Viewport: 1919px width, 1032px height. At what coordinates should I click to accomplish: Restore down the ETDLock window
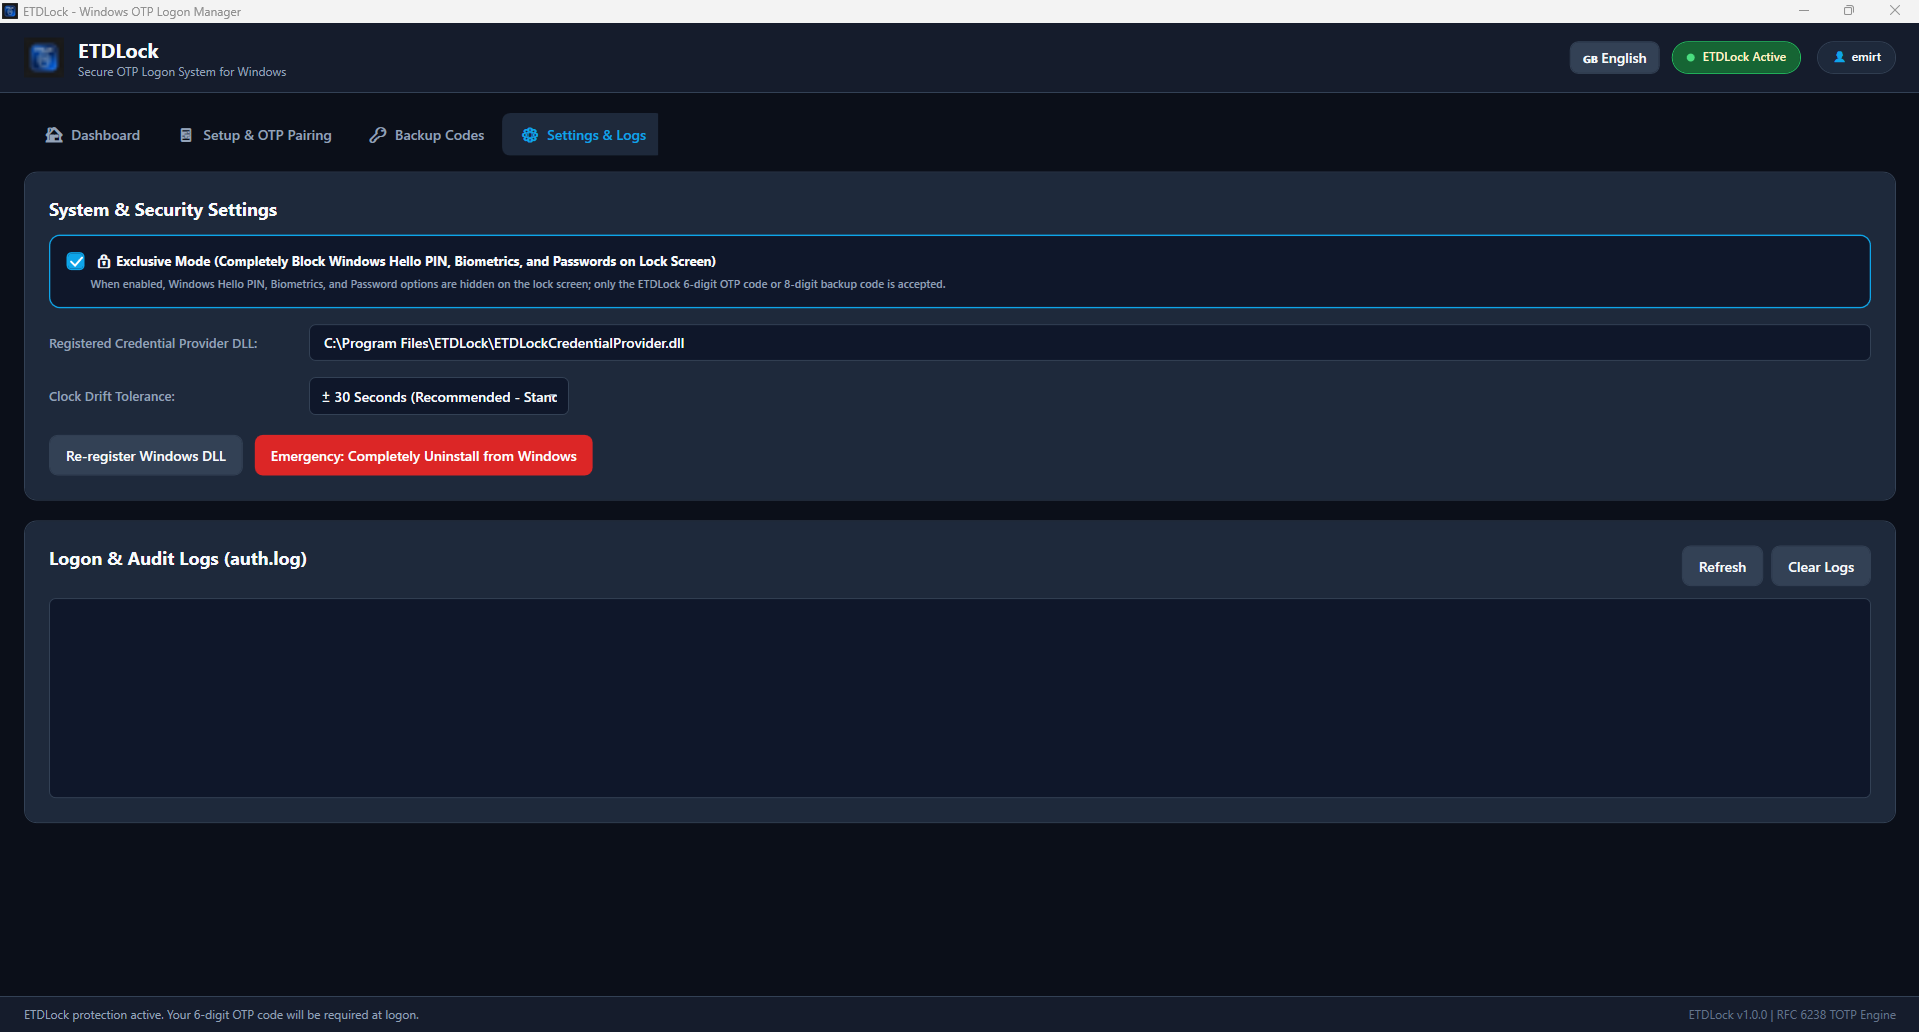pos(1849,11)
